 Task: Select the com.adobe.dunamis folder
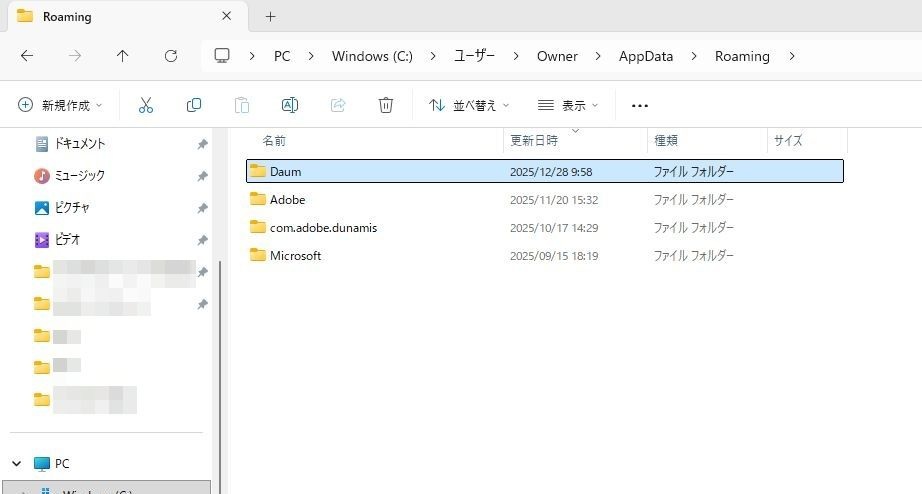pos(323,228)
